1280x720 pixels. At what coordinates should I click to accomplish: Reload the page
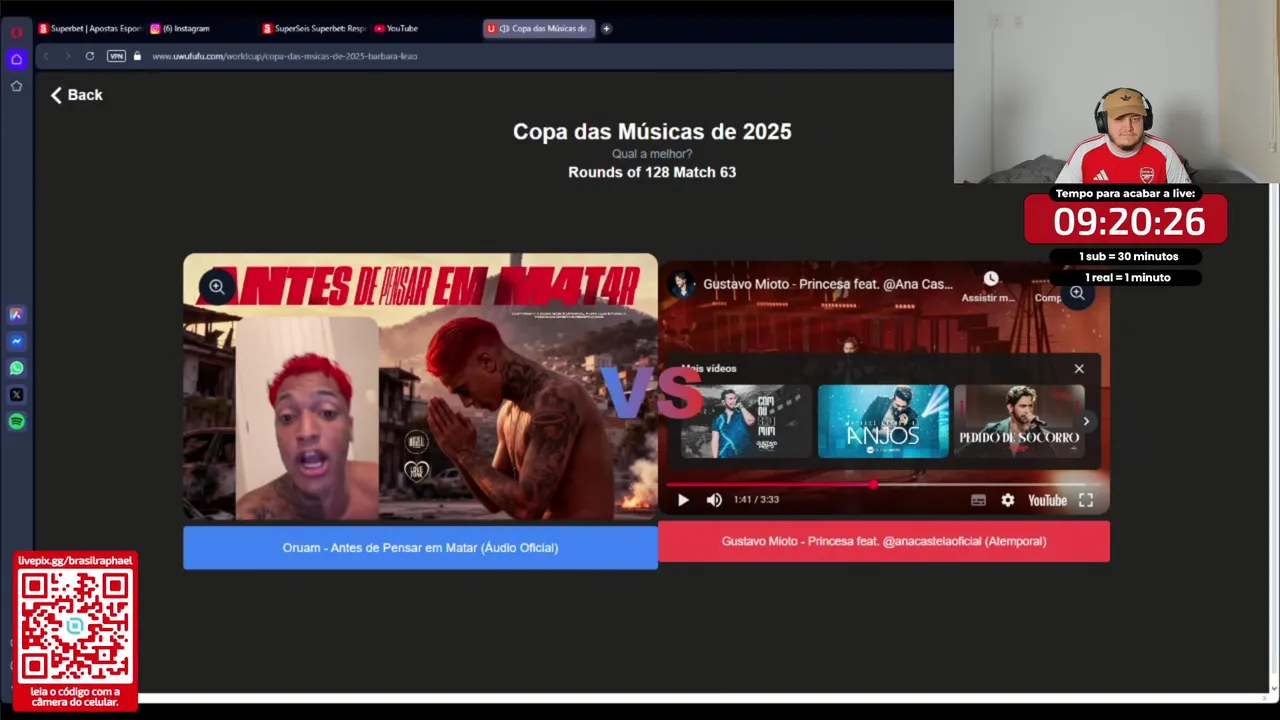90,56
